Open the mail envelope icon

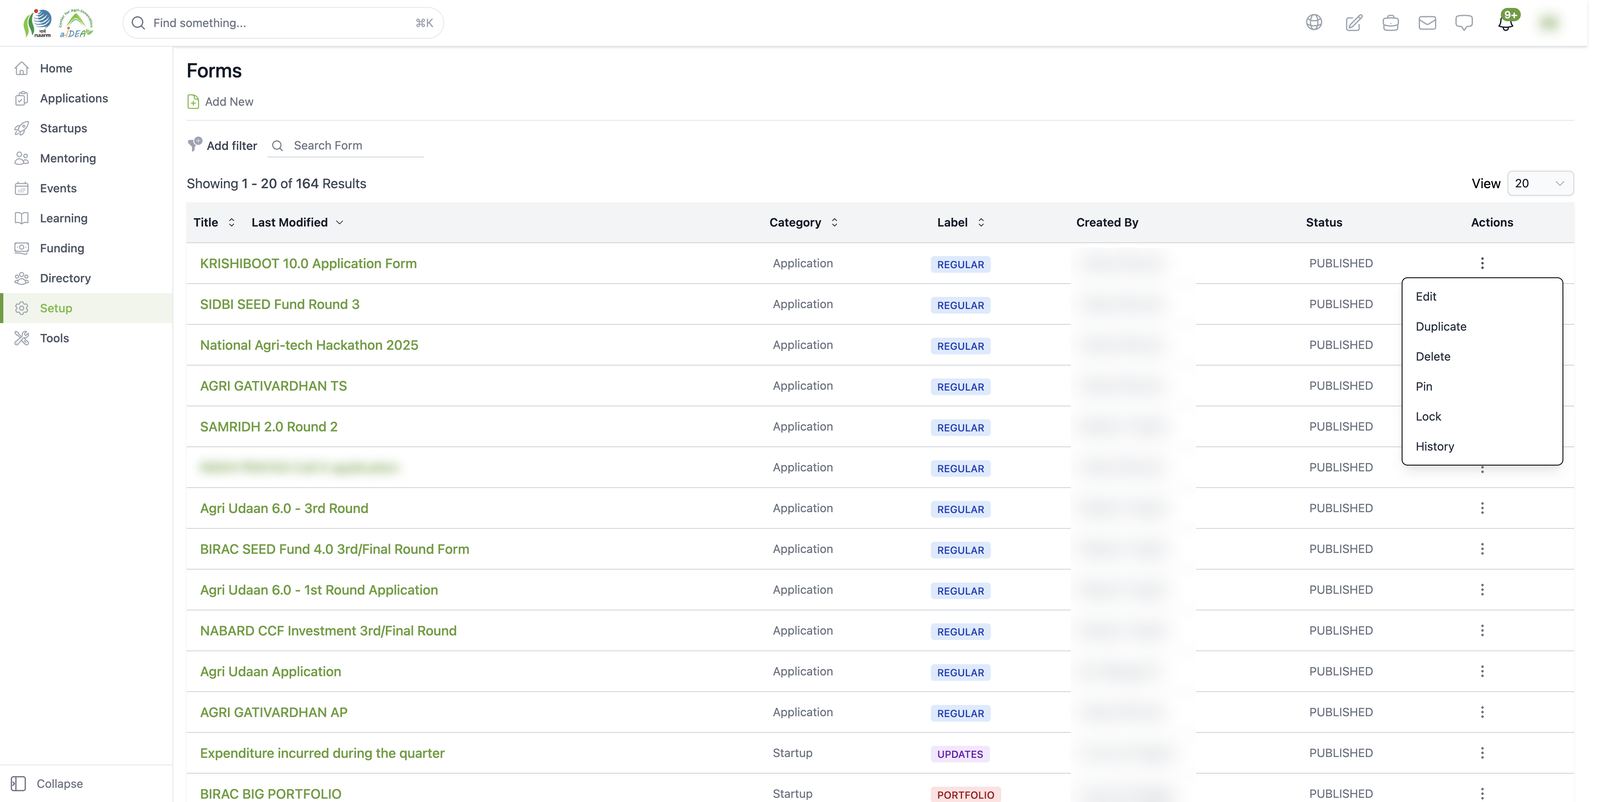(x=1427, y=22)
